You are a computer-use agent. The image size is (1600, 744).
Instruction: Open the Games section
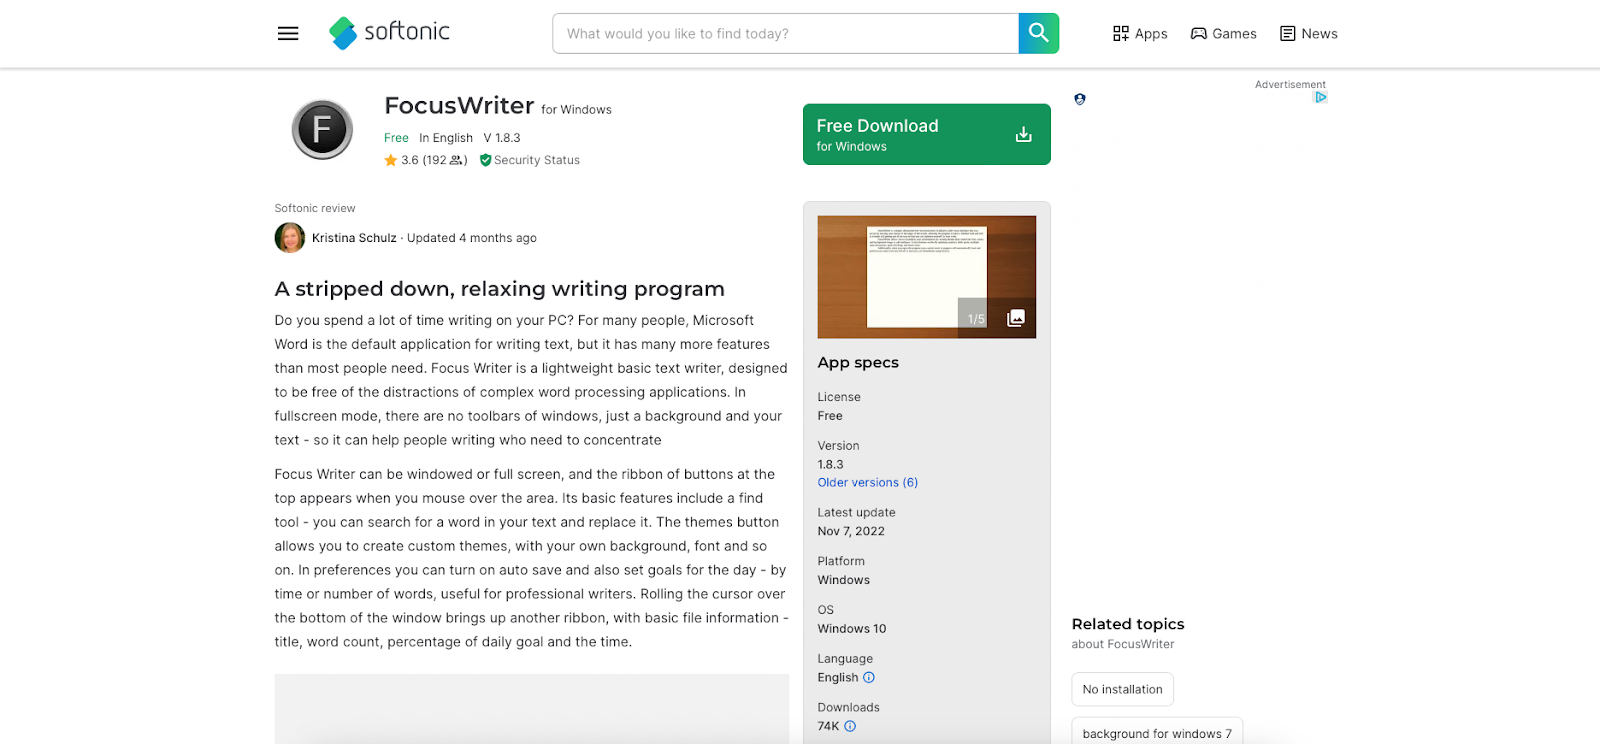pos(1223,33)
